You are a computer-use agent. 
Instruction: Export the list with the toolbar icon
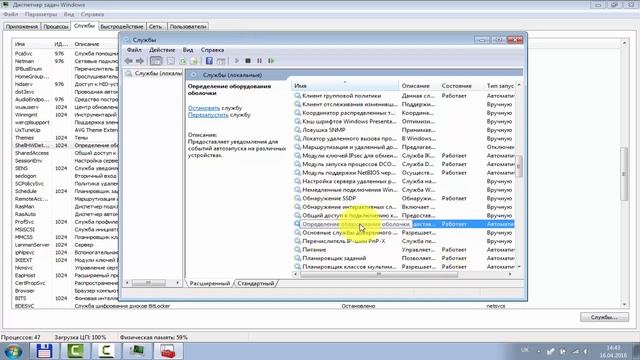pos(194,61)
